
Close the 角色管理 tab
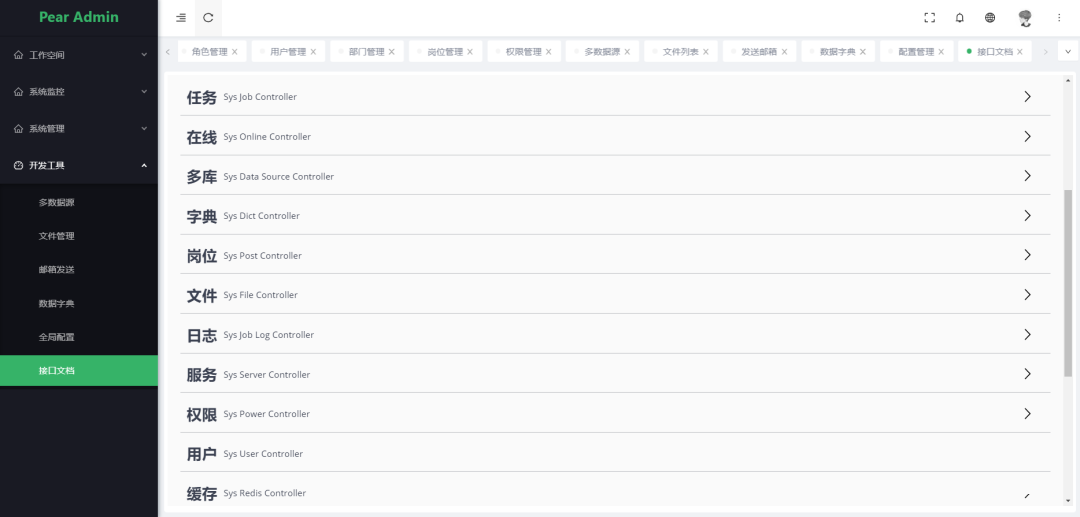coord(235,52)
